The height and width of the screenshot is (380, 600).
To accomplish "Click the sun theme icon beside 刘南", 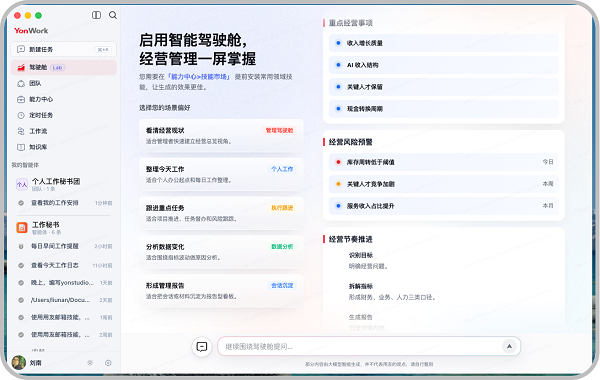I will click(90, 363).
